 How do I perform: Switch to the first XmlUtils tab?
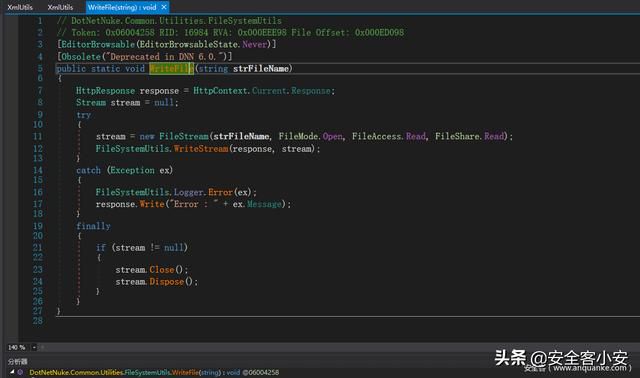20,7
